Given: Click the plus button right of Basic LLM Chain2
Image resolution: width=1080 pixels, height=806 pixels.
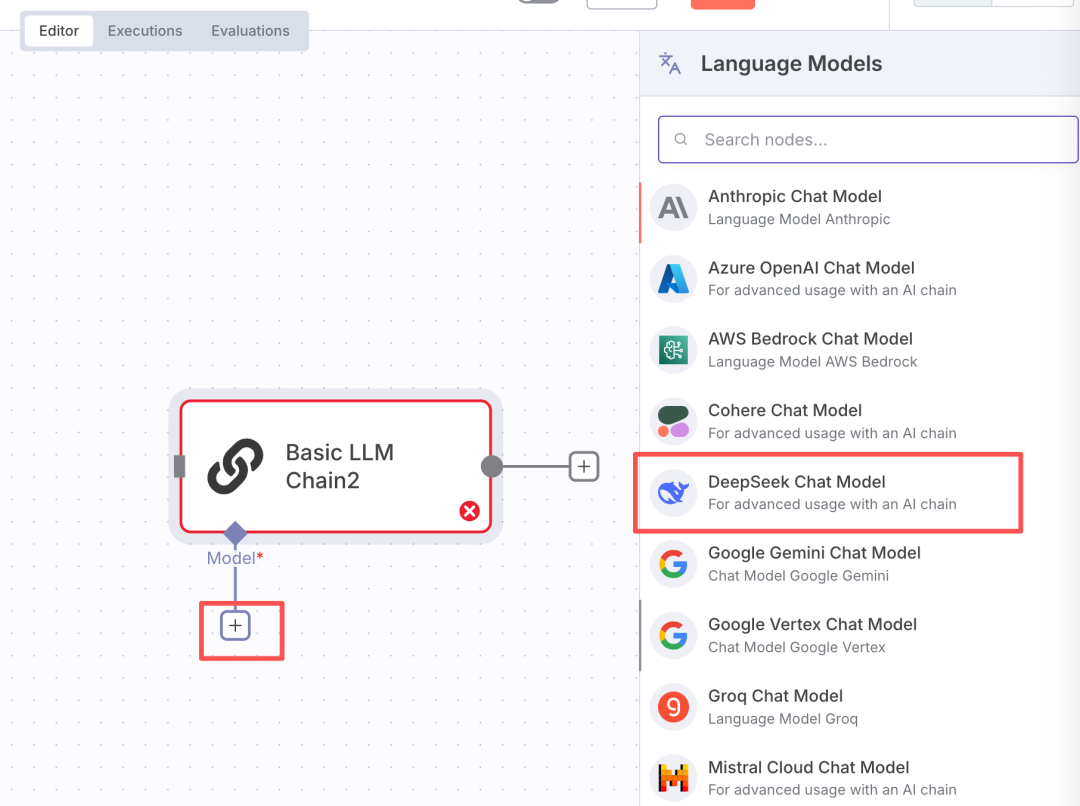Looking at the screenshot, I should tap(584, 466).
